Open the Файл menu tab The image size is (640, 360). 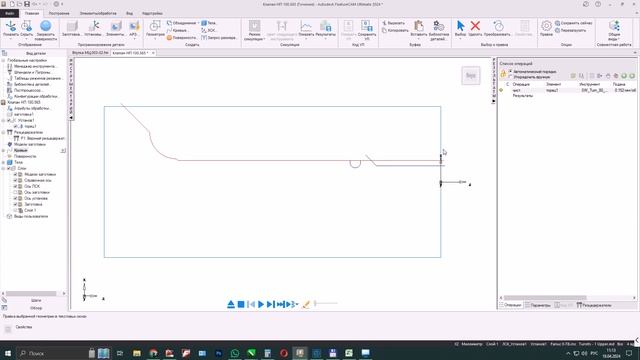pyautogui.click(x=9, y=13)
